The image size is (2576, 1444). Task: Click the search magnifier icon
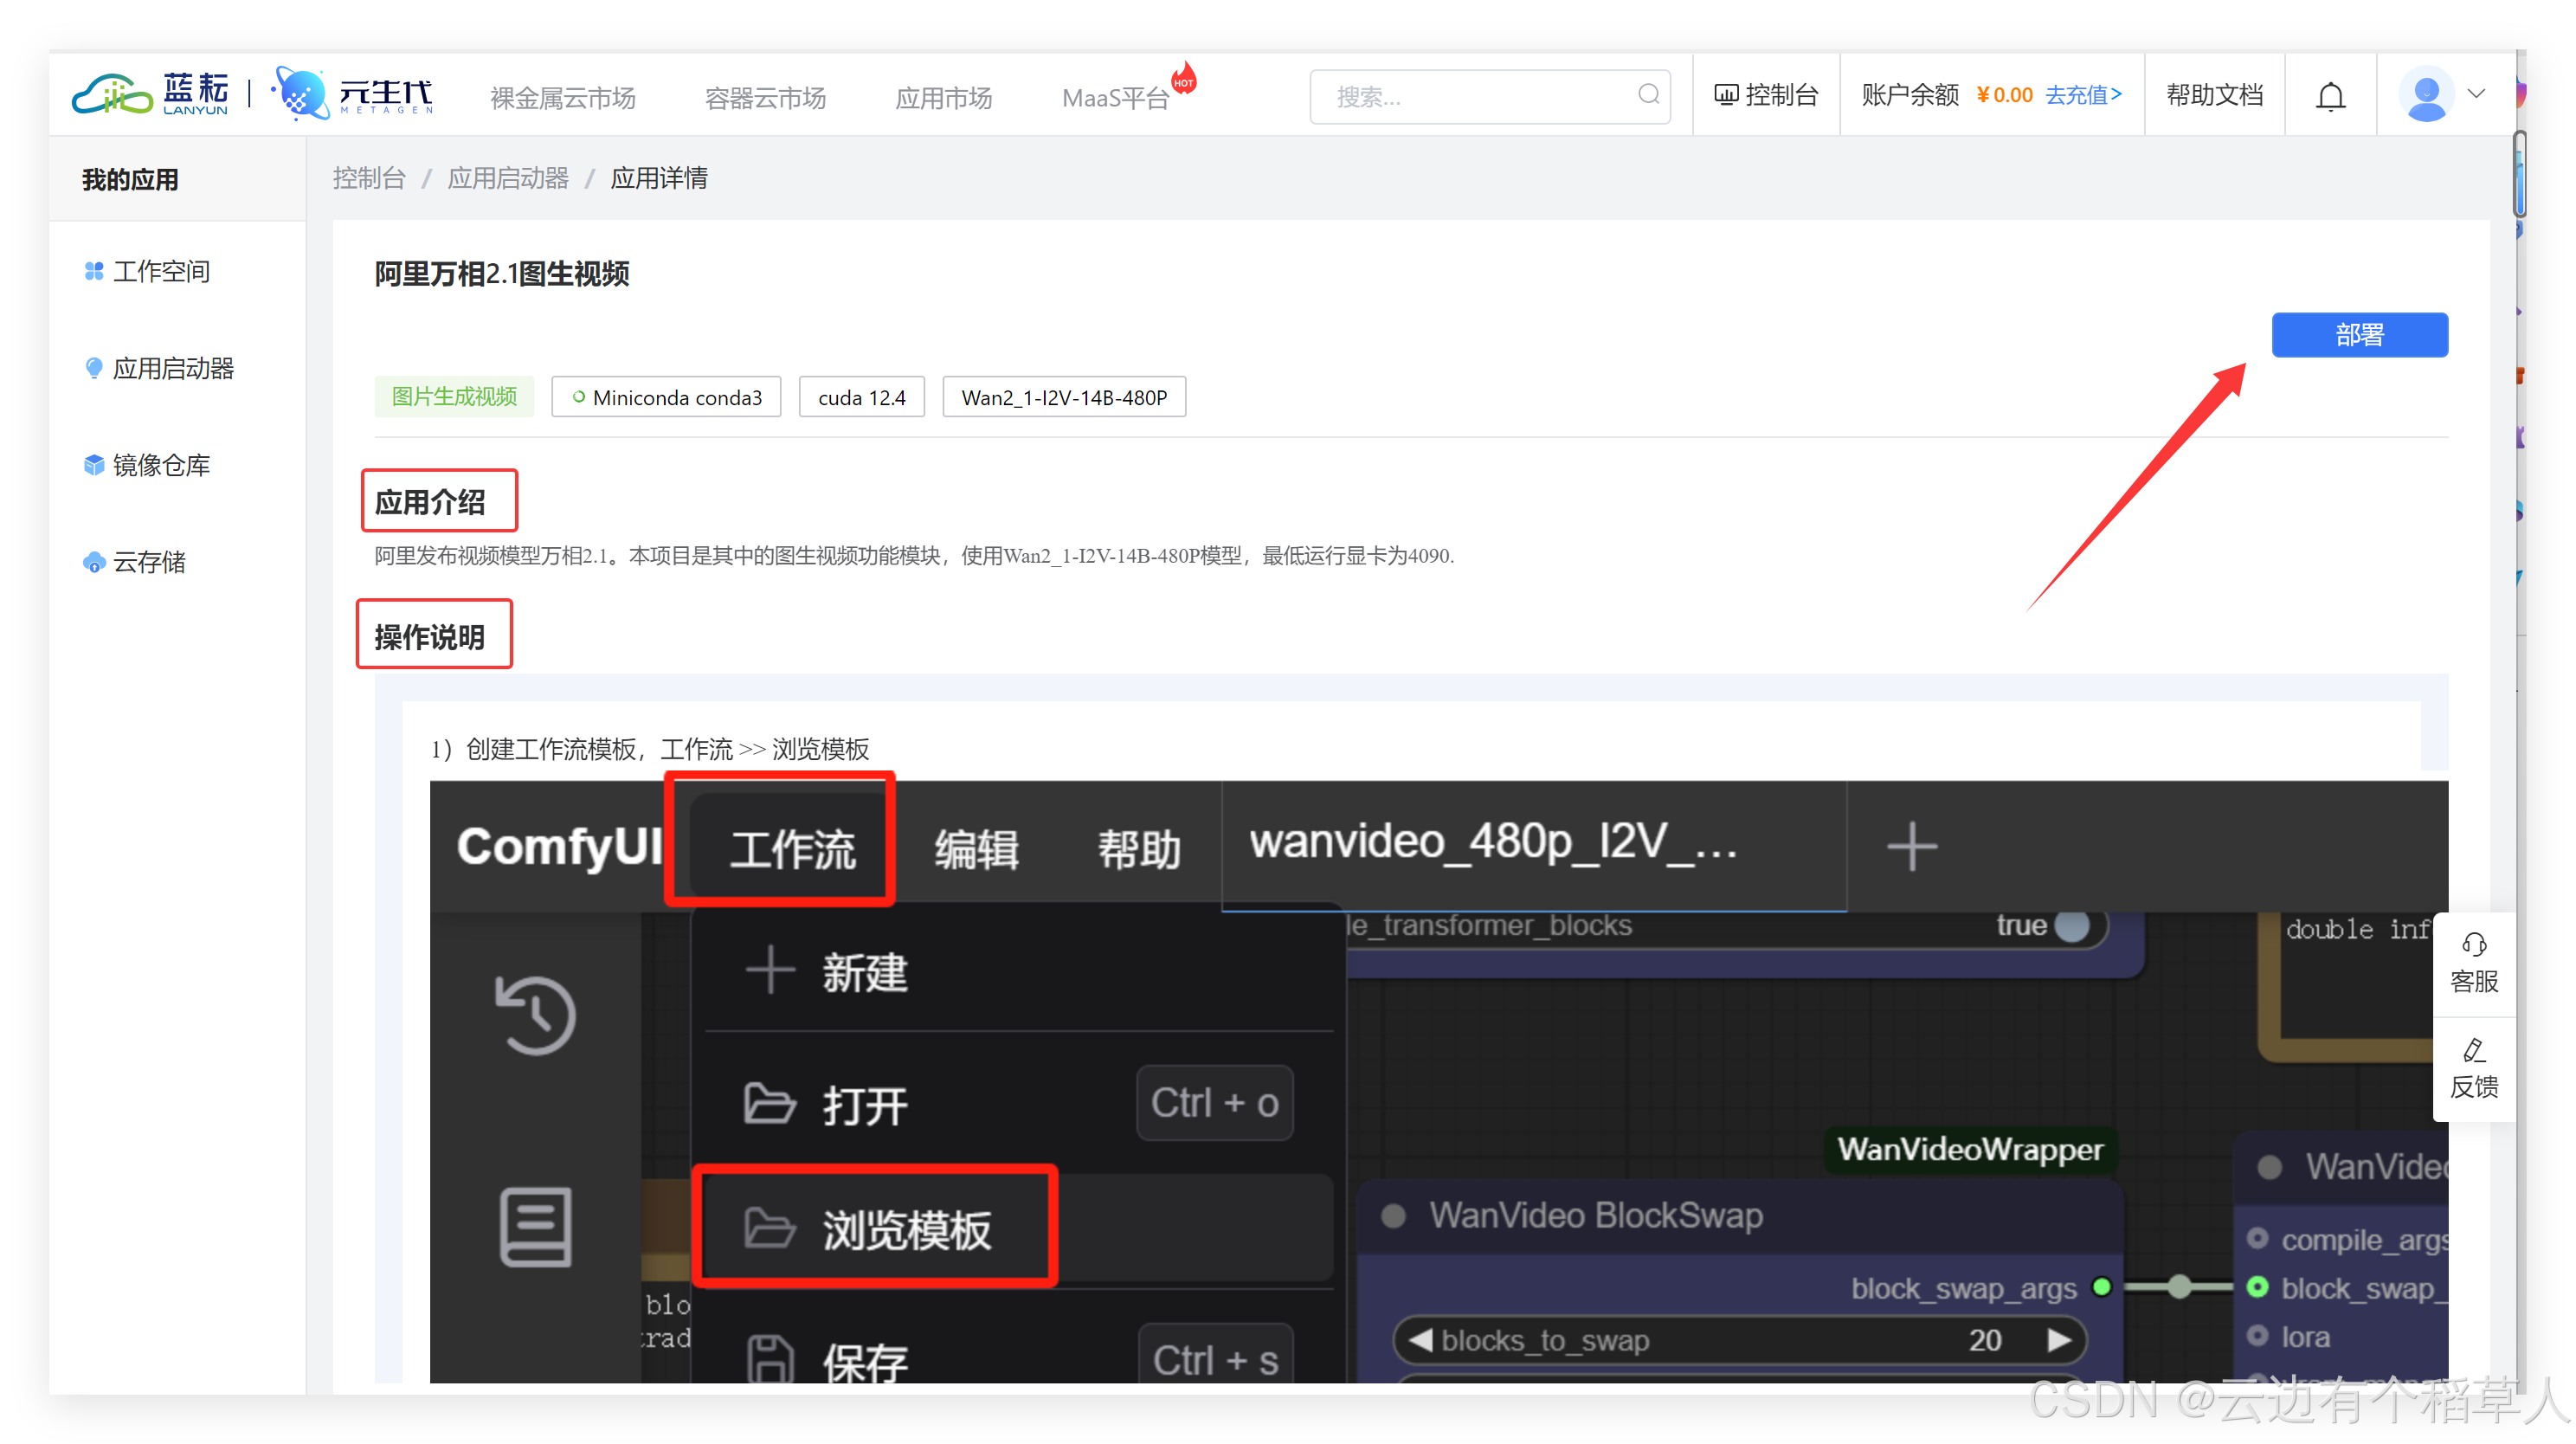click(1648, 95)
